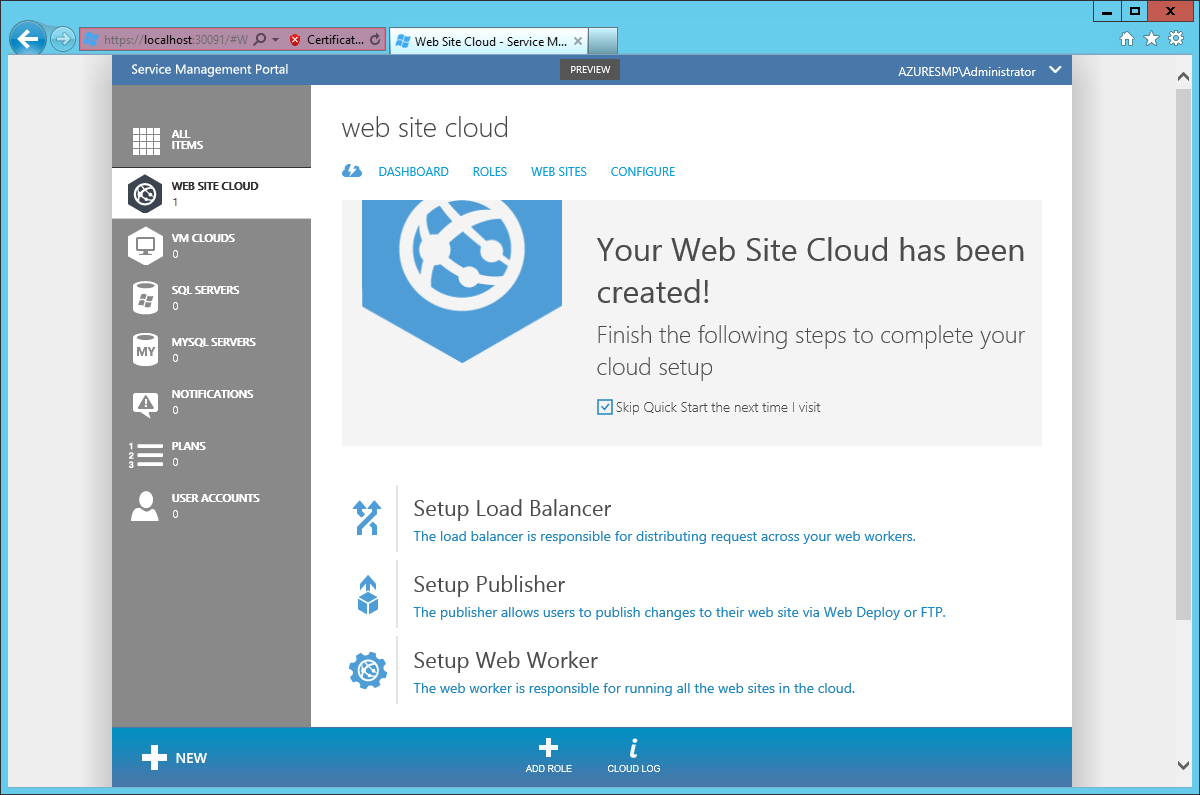Open the Plans list icon
The width and height of the screenshot is (1200, 795).
pyautogui.click(x=146, y=454)
